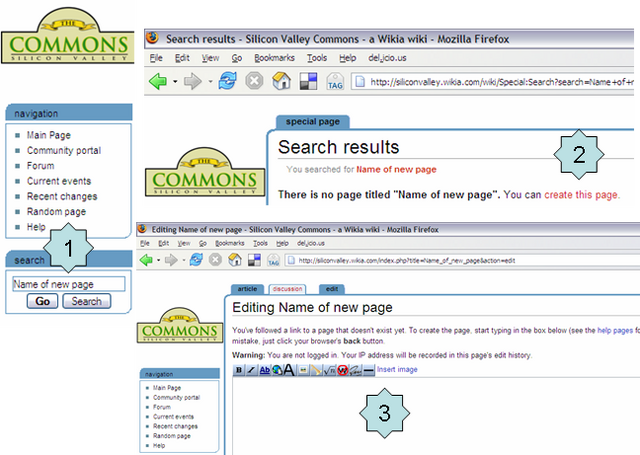Open Random page in large navigation sidebar

56,212
